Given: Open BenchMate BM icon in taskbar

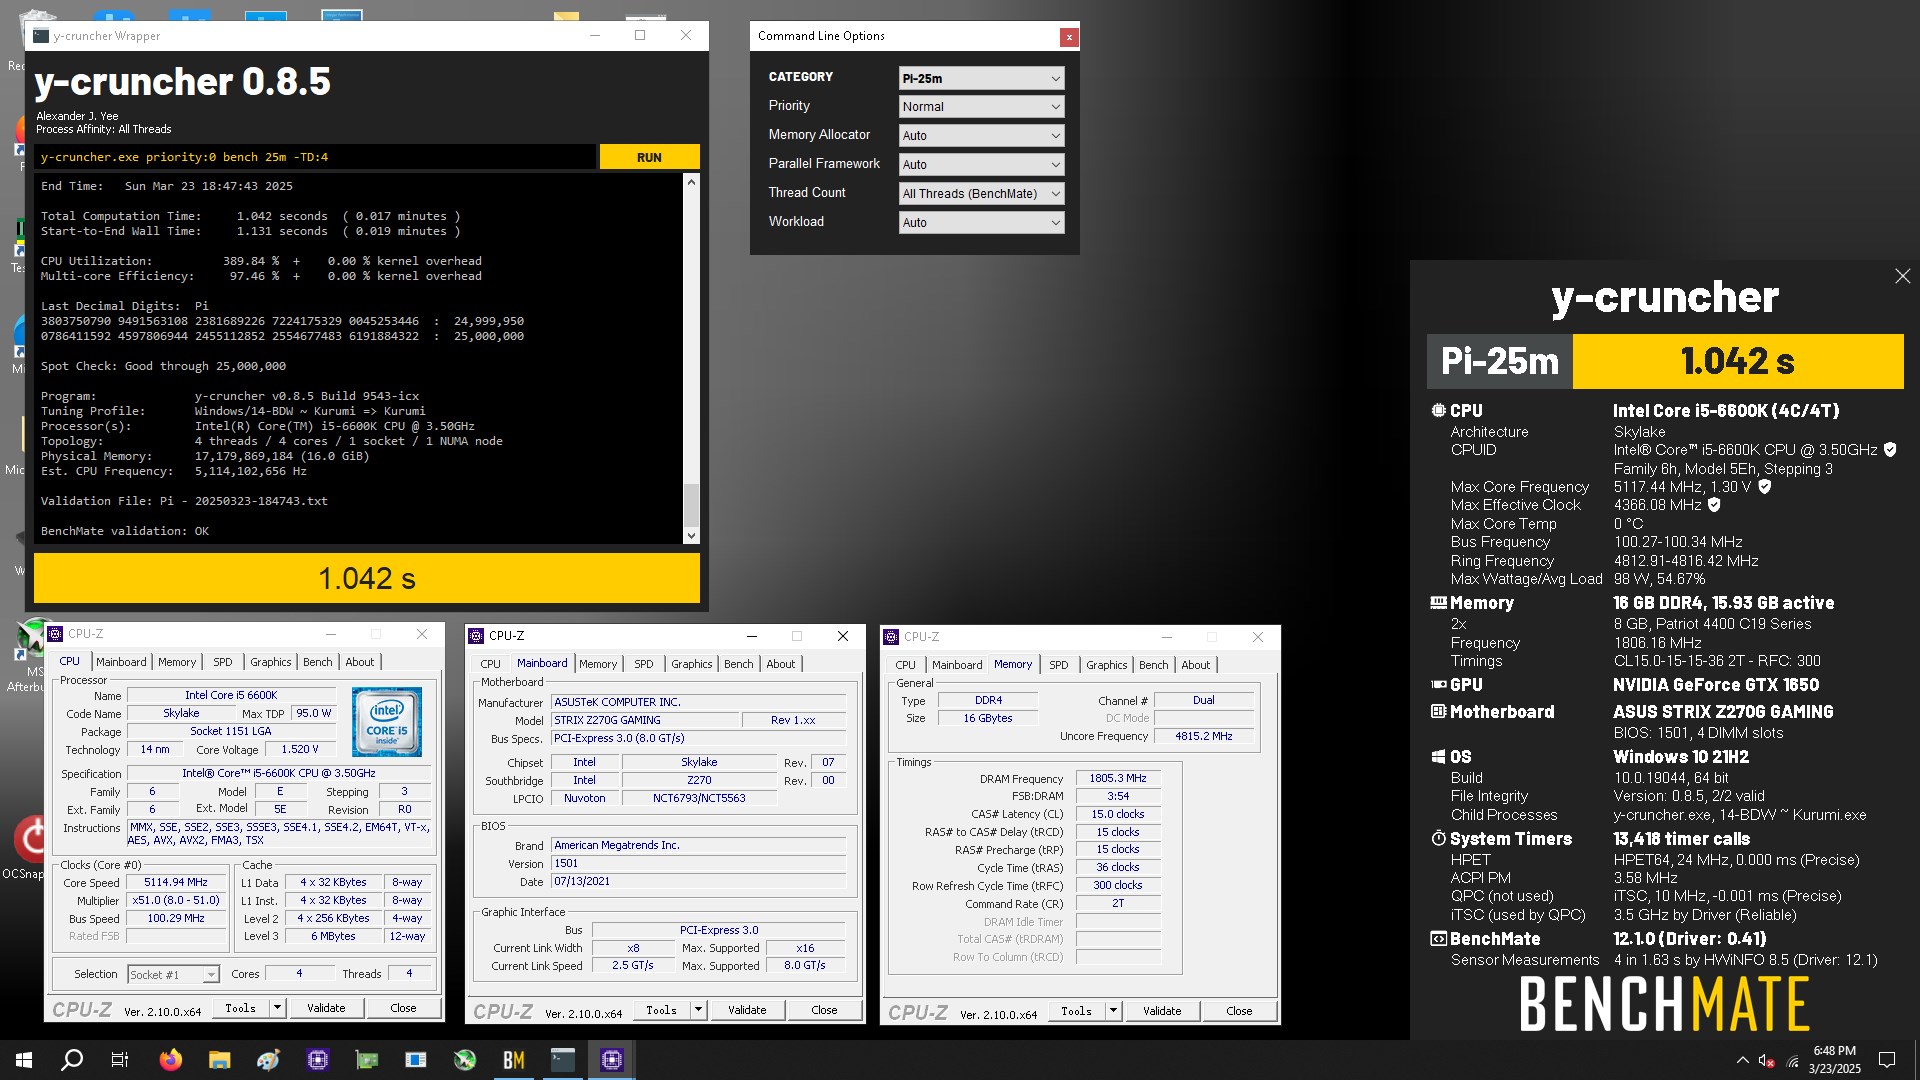Looking at the screenshot, I should [514, 1060].
